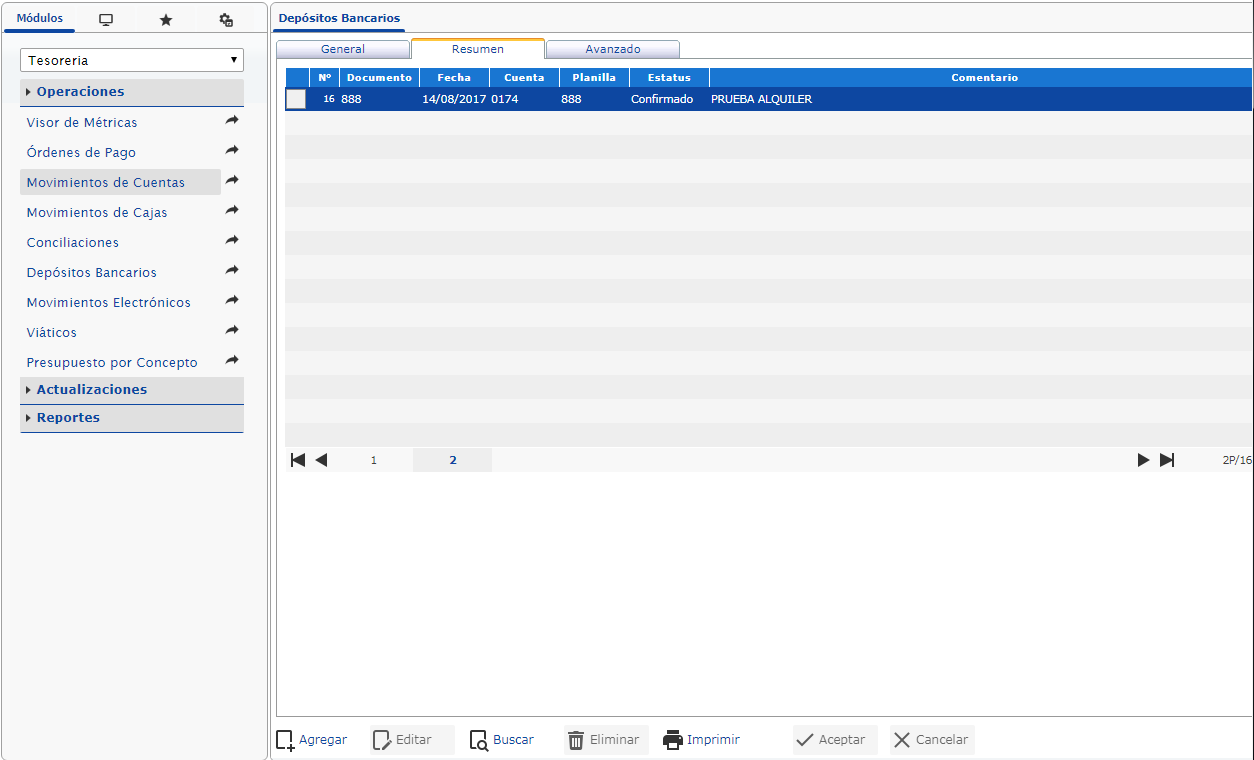Click the 14/08/2017 date cell
Viewport: 1254px width, 760px height.
click(x=454, y=99)
